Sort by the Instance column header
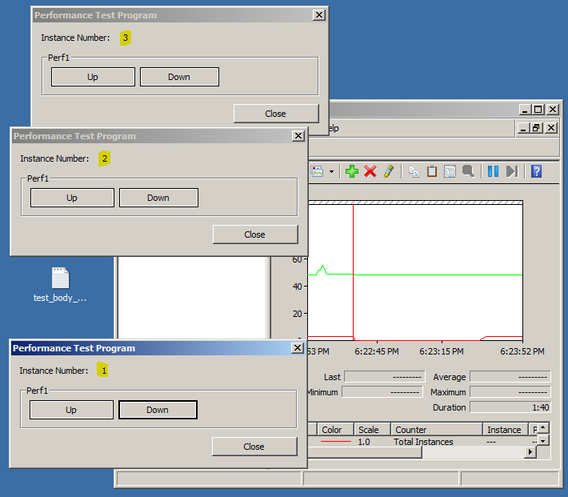The width and height of the screenshot is (568, 497). (505, 430)
